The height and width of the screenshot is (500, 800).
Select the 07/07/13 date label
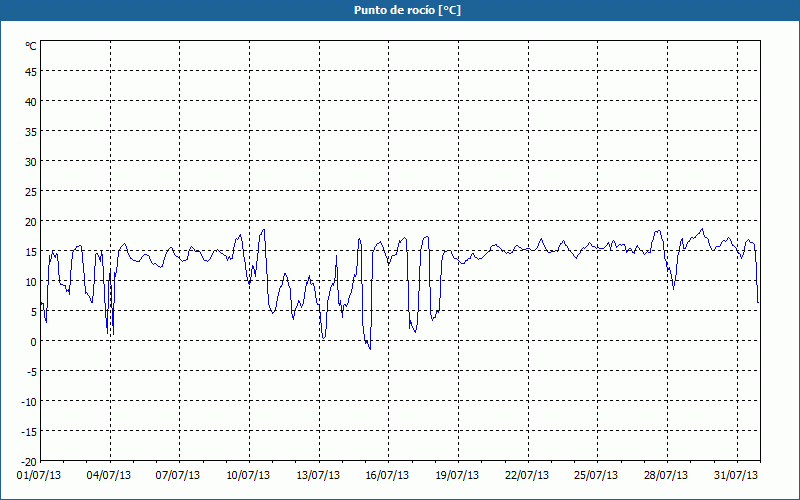[x=178, y=476]
